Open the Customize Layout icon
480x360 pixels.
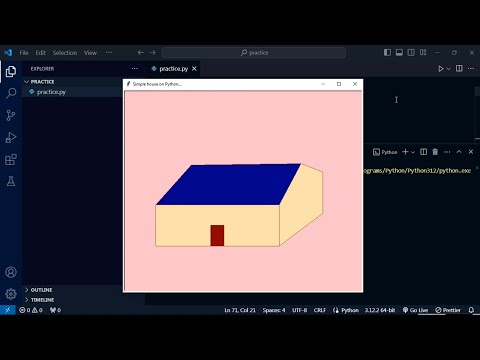[x=423, y=52]
